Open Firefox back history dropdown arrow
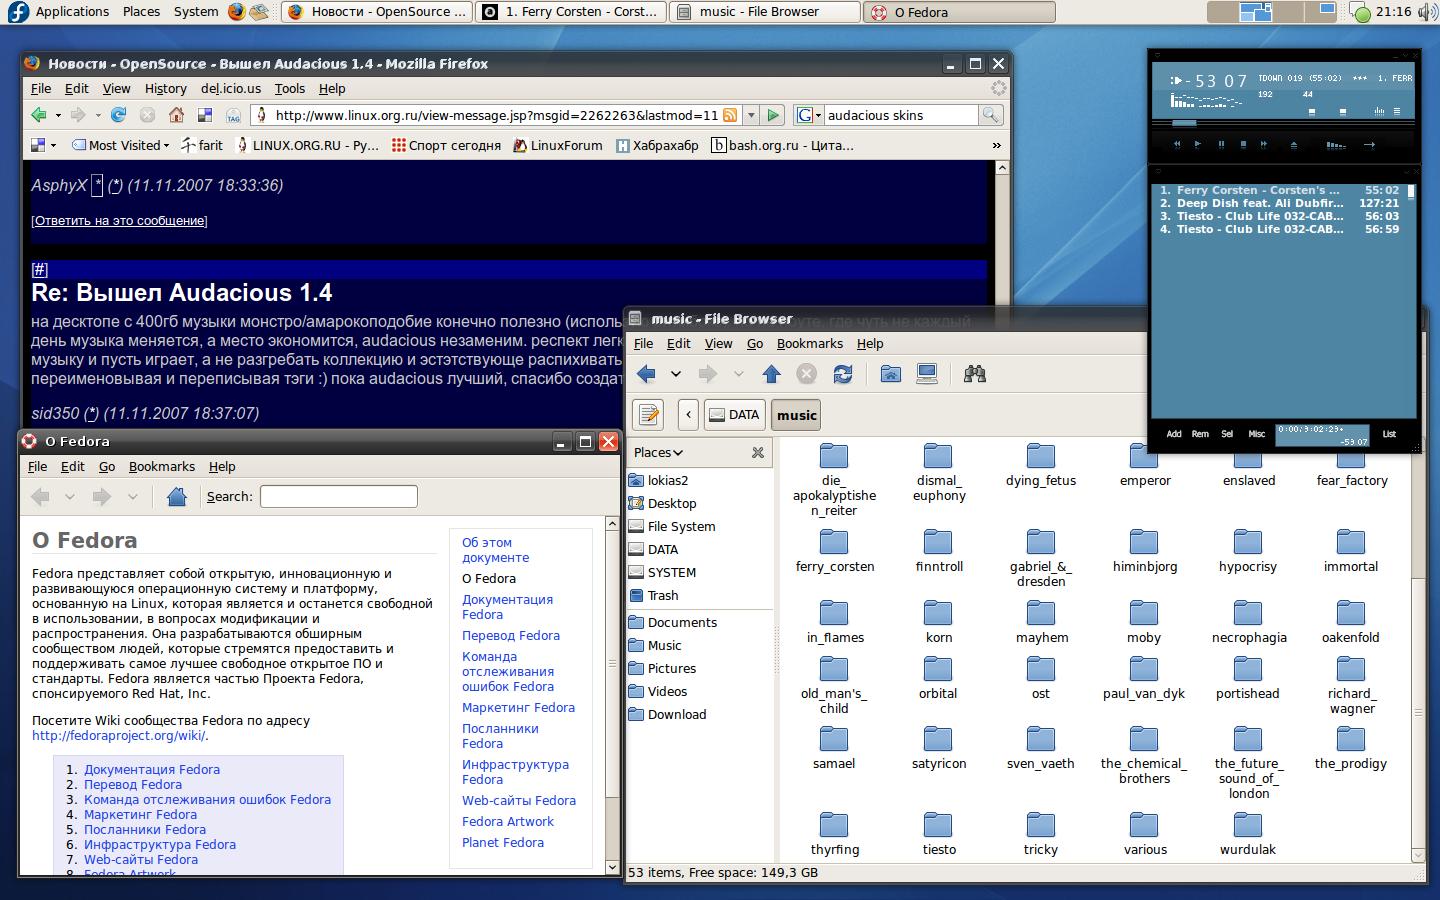1440x900 pixels. click(58, 115)
